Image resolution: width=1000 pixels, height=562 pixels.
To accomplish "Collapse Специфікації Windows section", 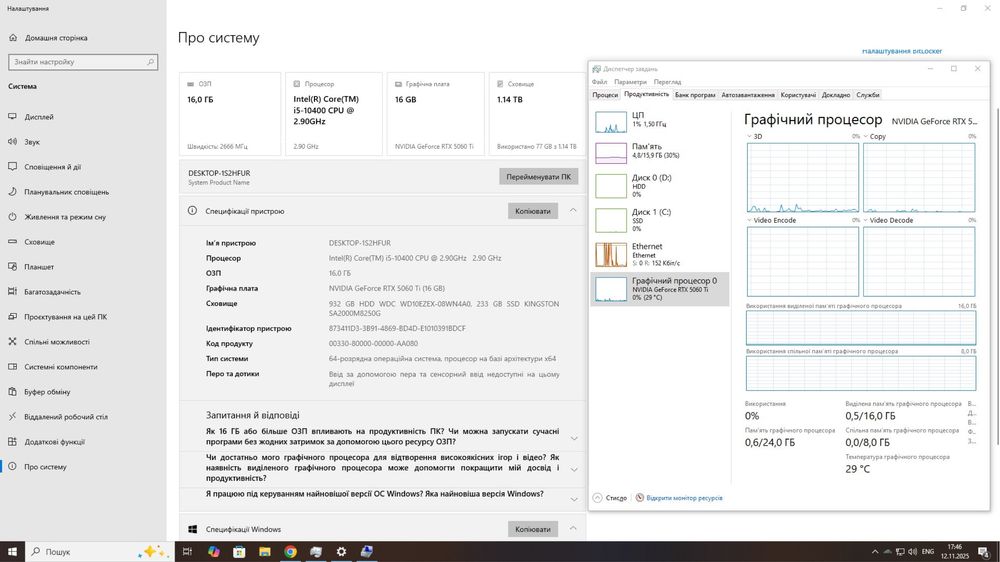I will click(573, 528).
